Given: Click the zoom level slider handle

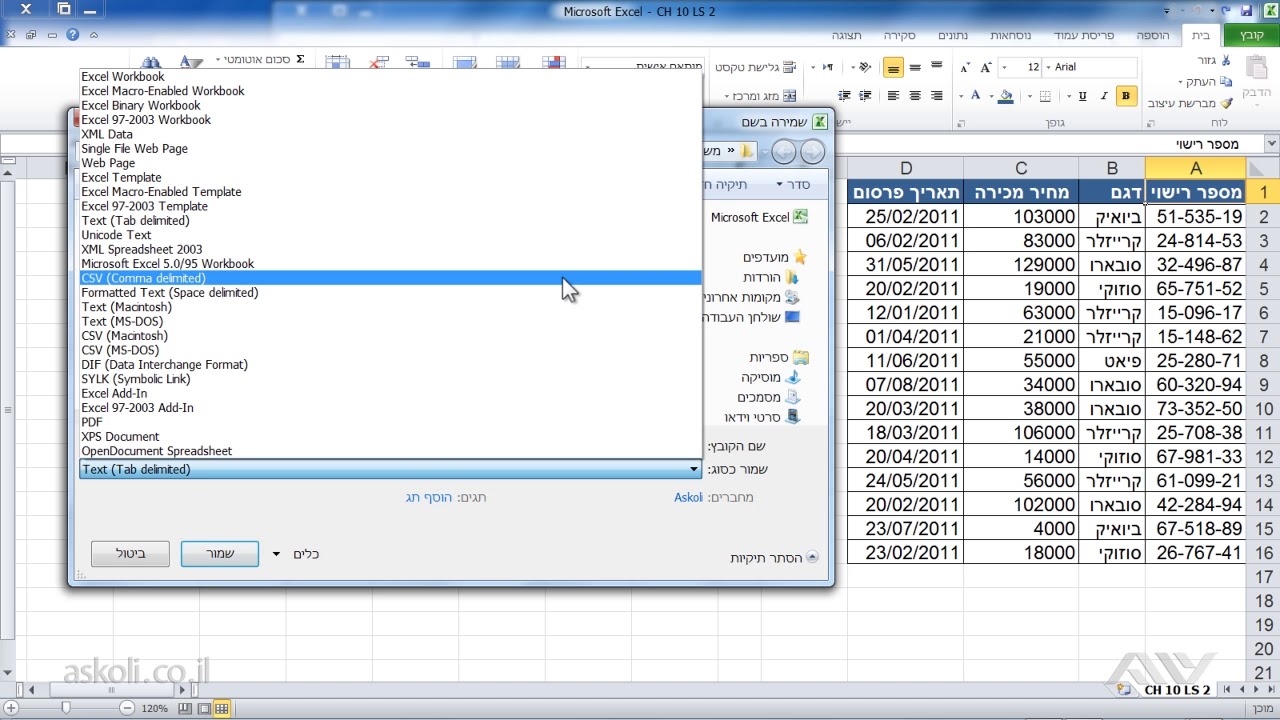Looking at the screenshot, I should [66, 708].
